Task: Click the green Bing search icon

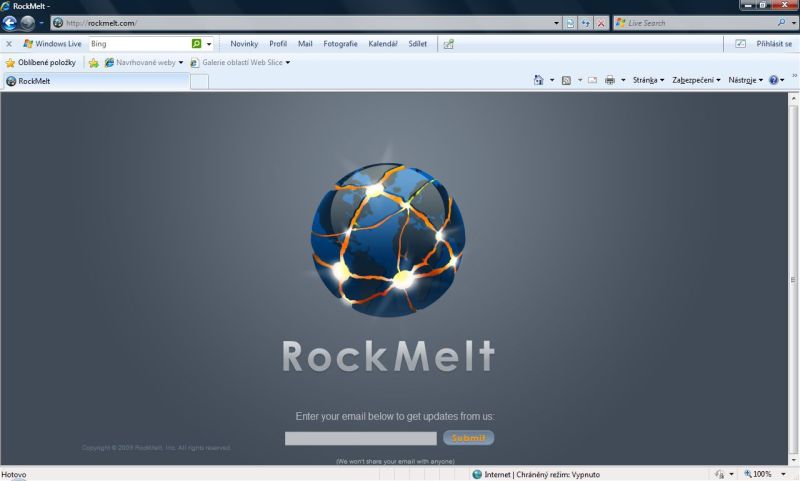Action: [x=196, y=44]
